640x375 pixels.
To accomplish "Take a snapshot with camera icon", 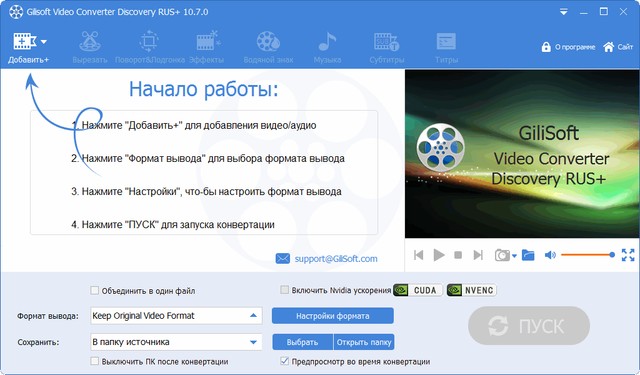I will pyautogui.click(x=502, y=255).
